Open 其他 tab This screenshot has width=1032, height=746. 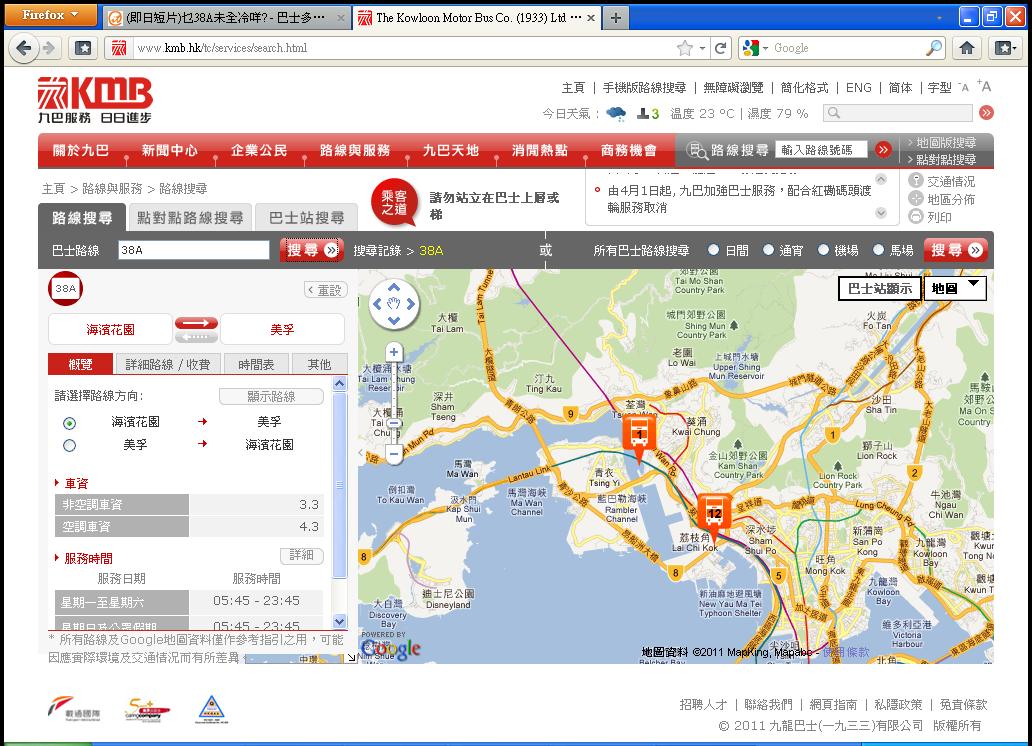tap(319, 364)
